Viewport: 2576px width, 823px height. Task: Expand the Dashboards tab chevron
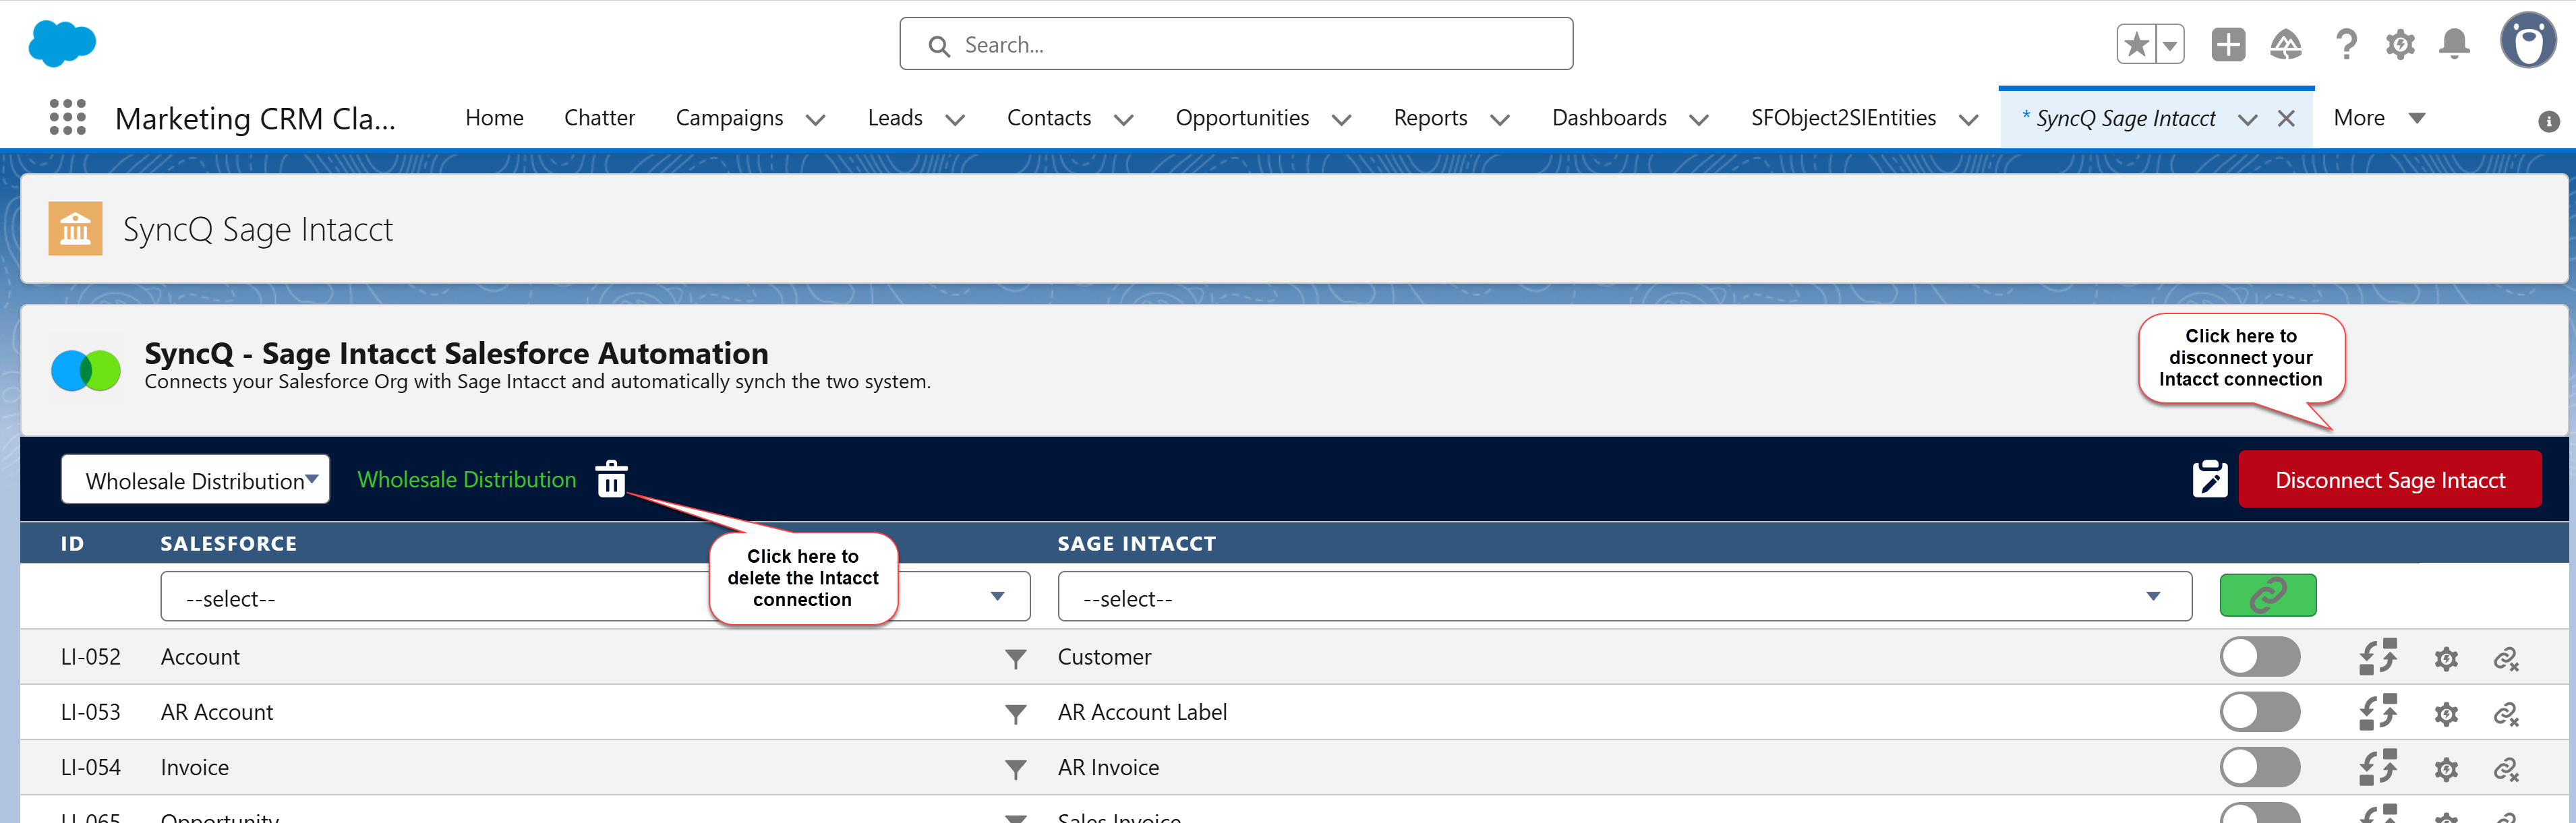pos(1698,120)
